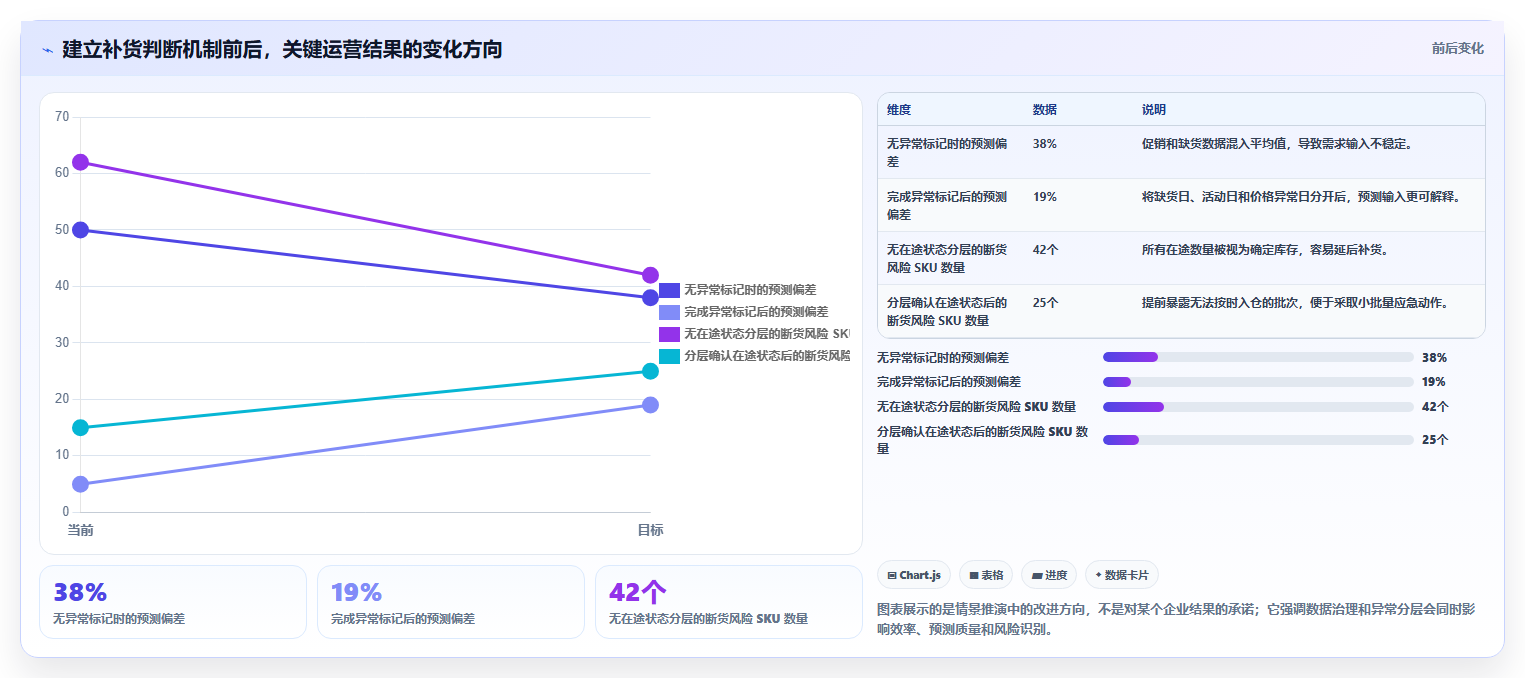Select the Chart.js tag chip
The width and height of the screenshot is (1525, 678).
[914, 575]
